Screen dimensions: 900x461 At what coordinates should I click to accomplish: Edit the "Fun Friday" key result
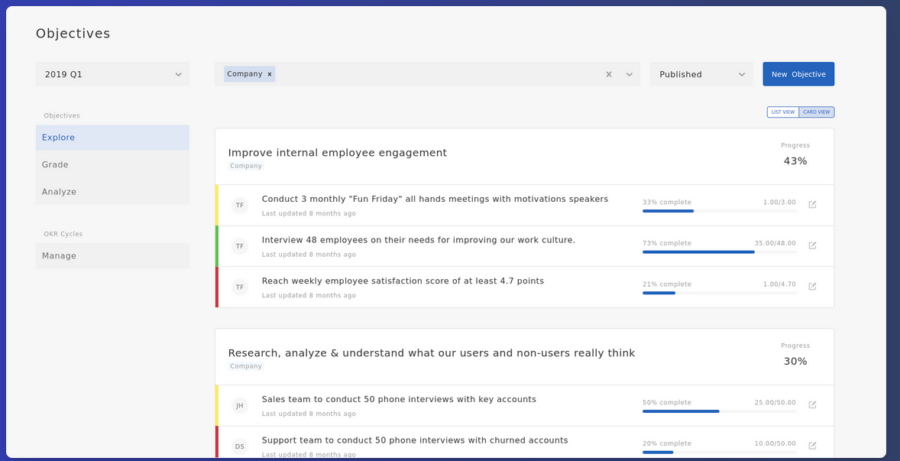click(x=812, y=204)
